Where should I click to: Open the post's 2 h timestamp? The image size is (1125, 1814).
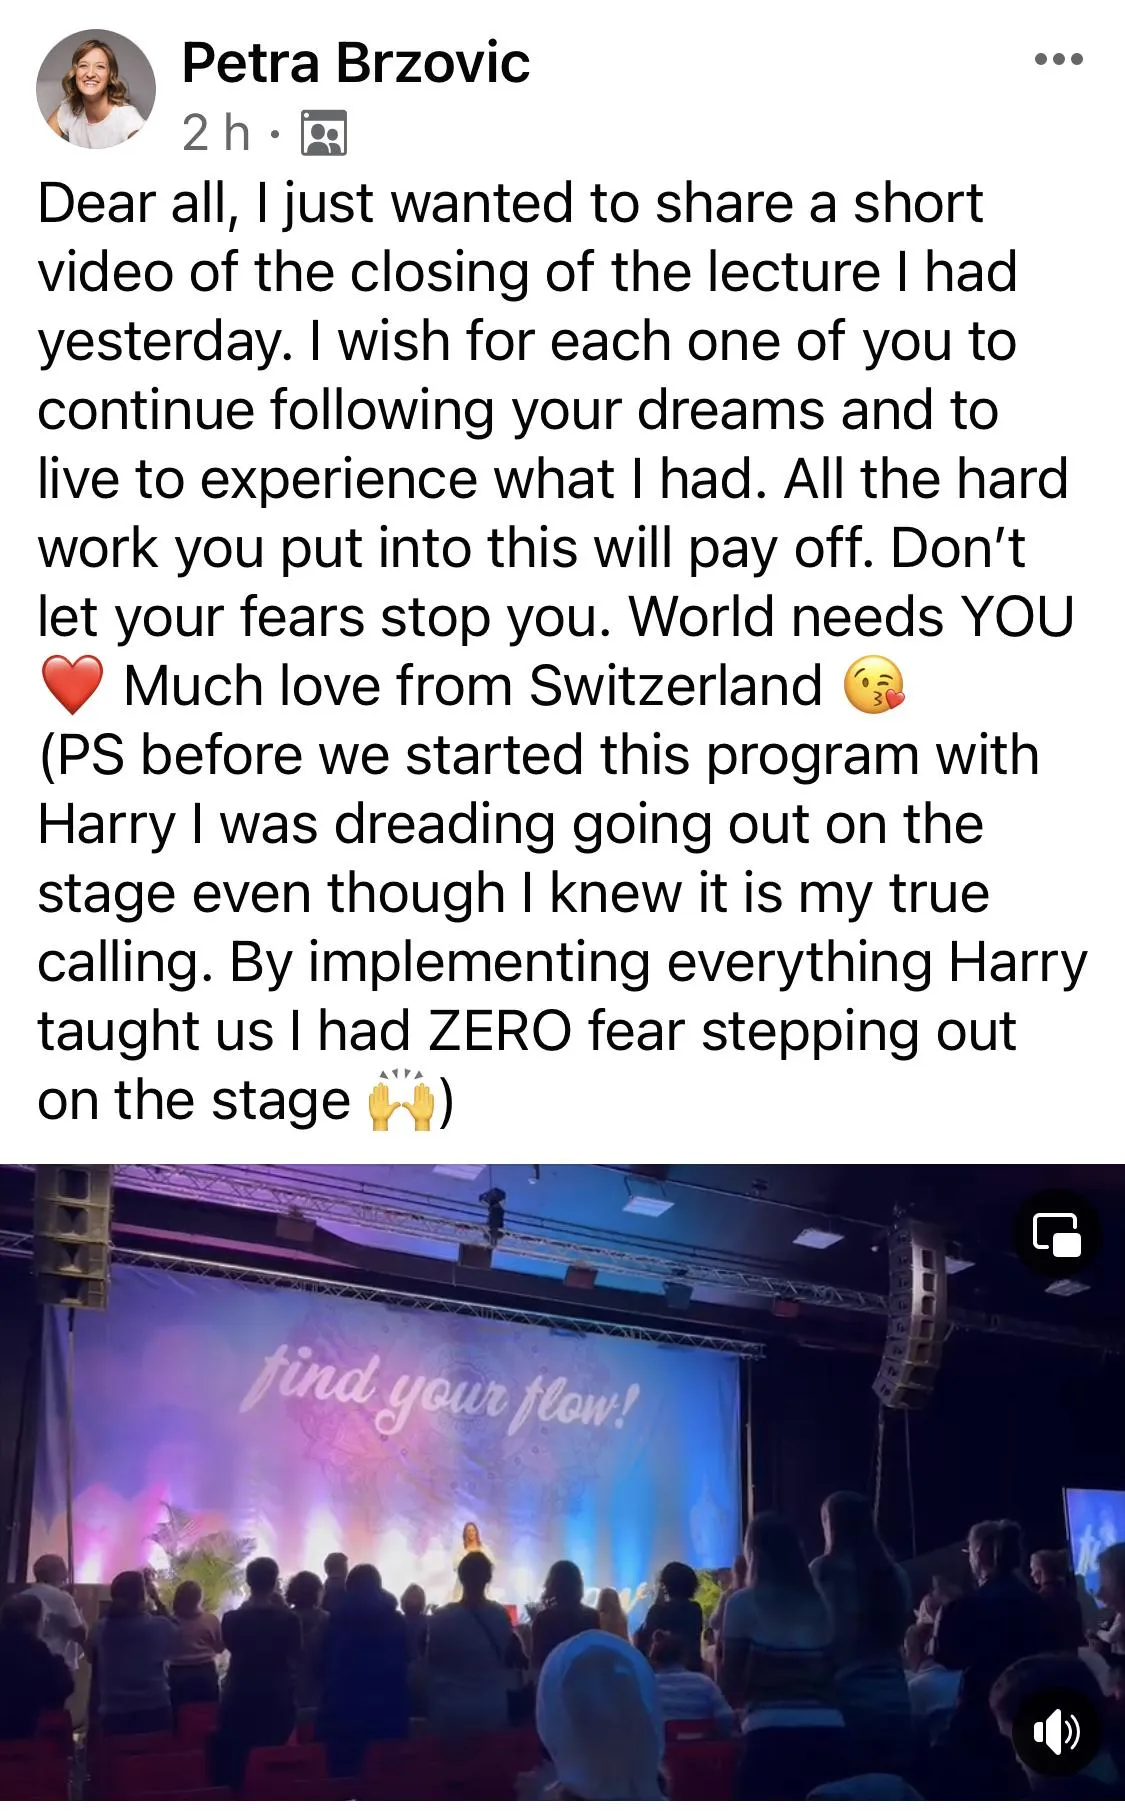point(215,133)
